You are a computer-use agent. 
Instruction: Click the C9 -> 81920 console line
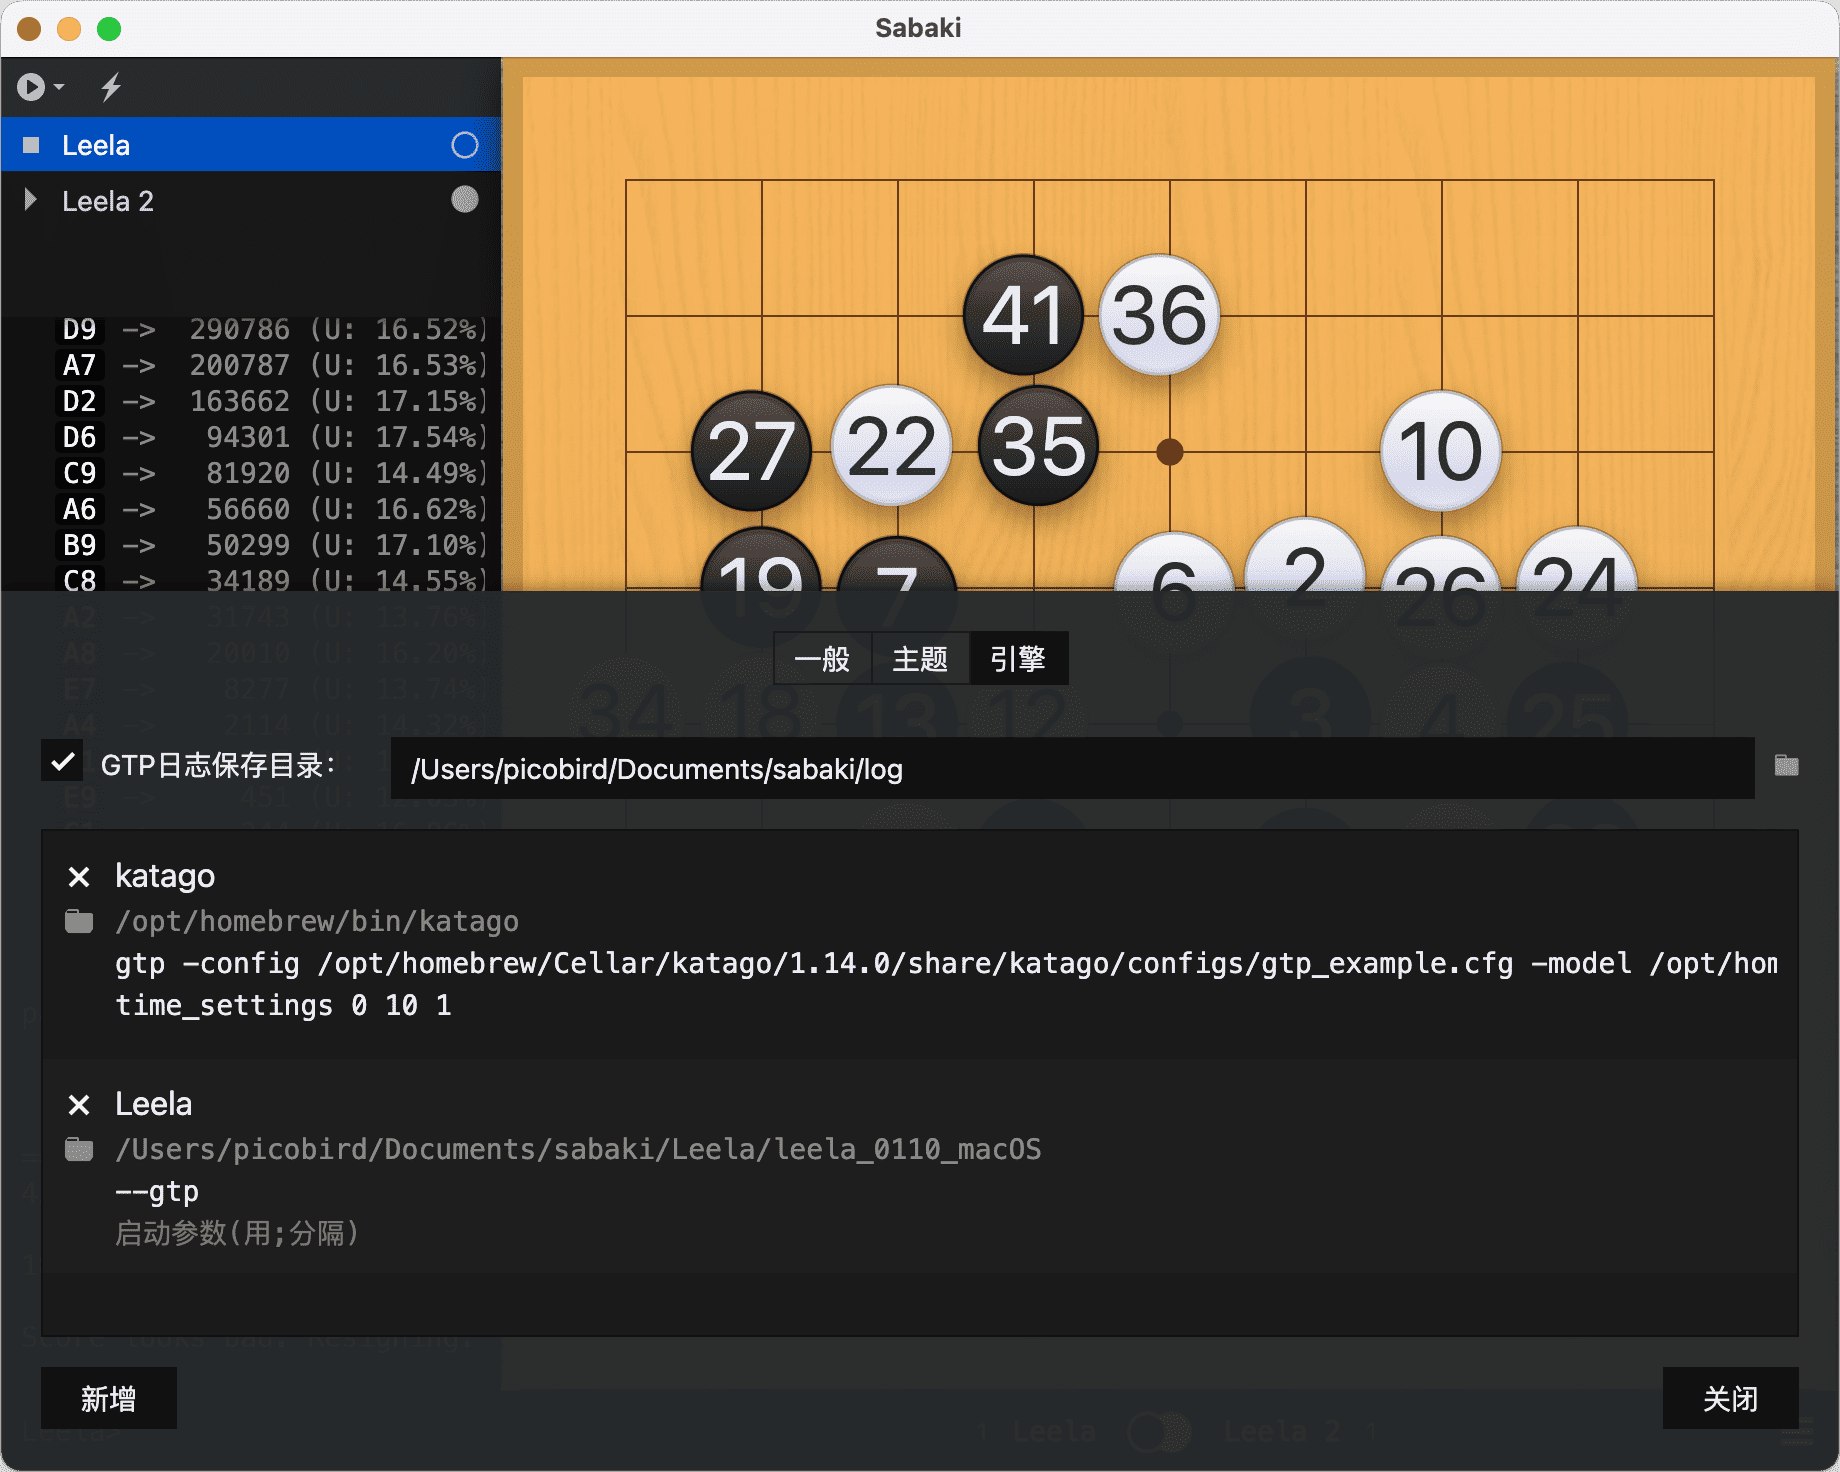point(272,474)
